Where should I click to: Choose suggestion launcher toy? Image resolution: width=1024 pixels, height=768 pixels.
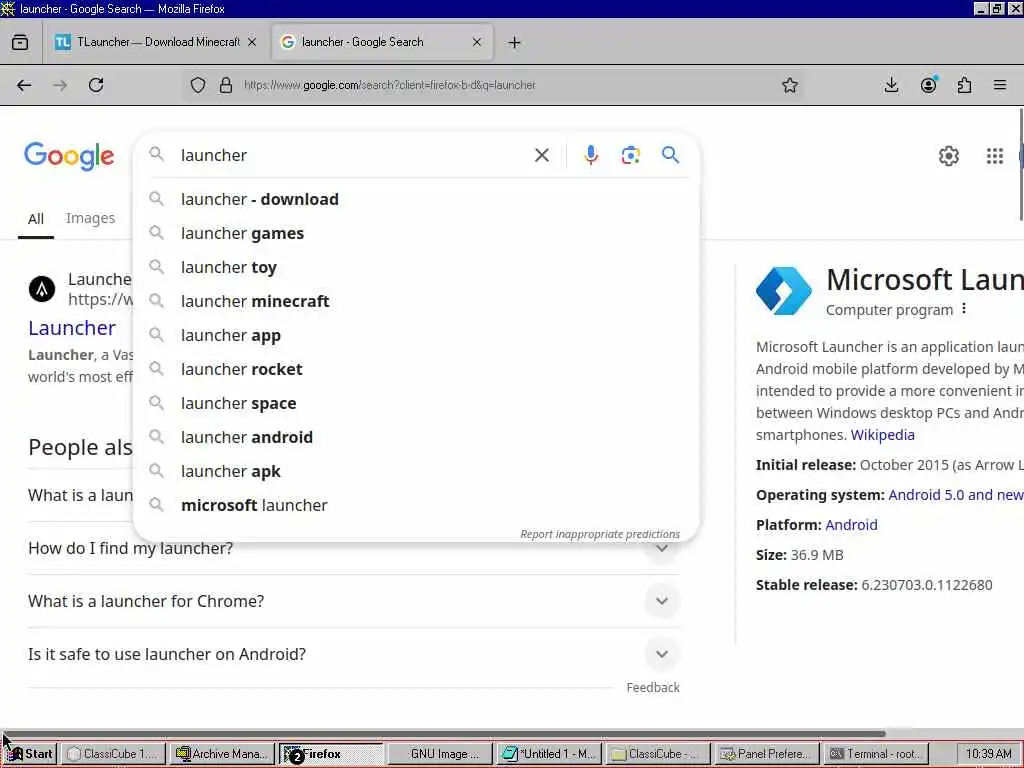pyautogui.click(x=416, y=267)
